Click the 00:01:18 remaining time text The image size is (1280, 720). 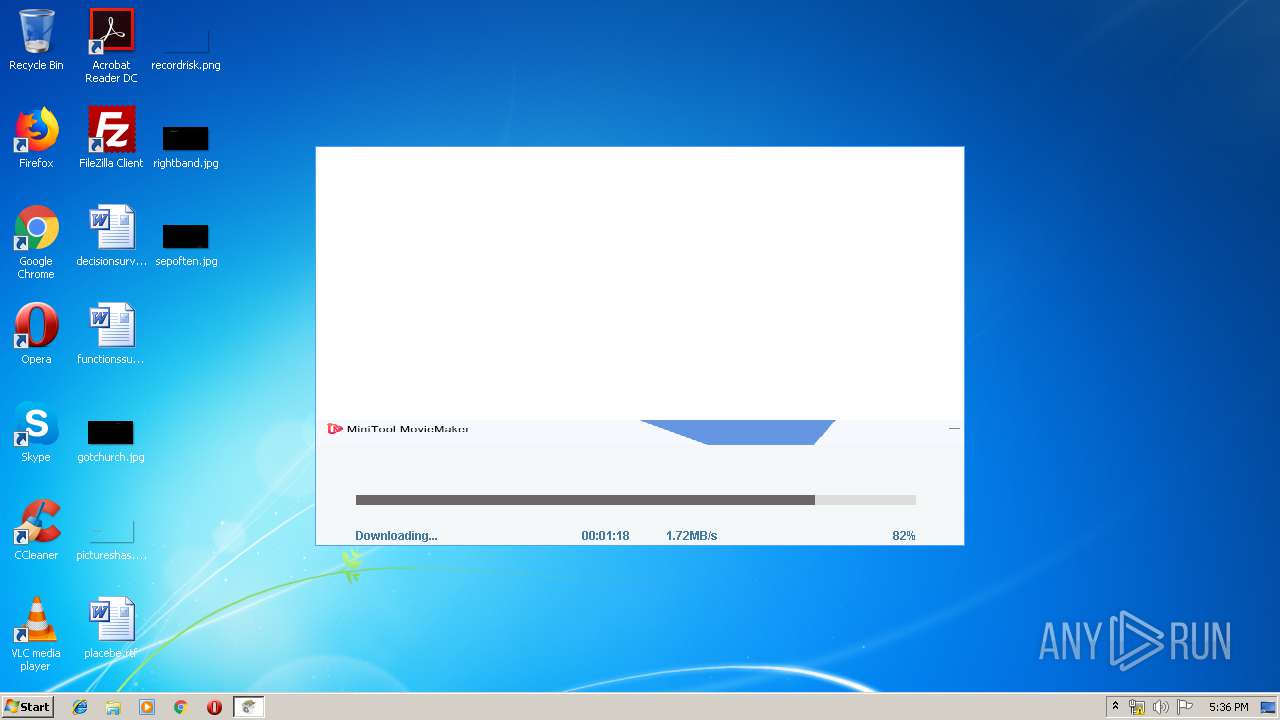tap(605, 536)
